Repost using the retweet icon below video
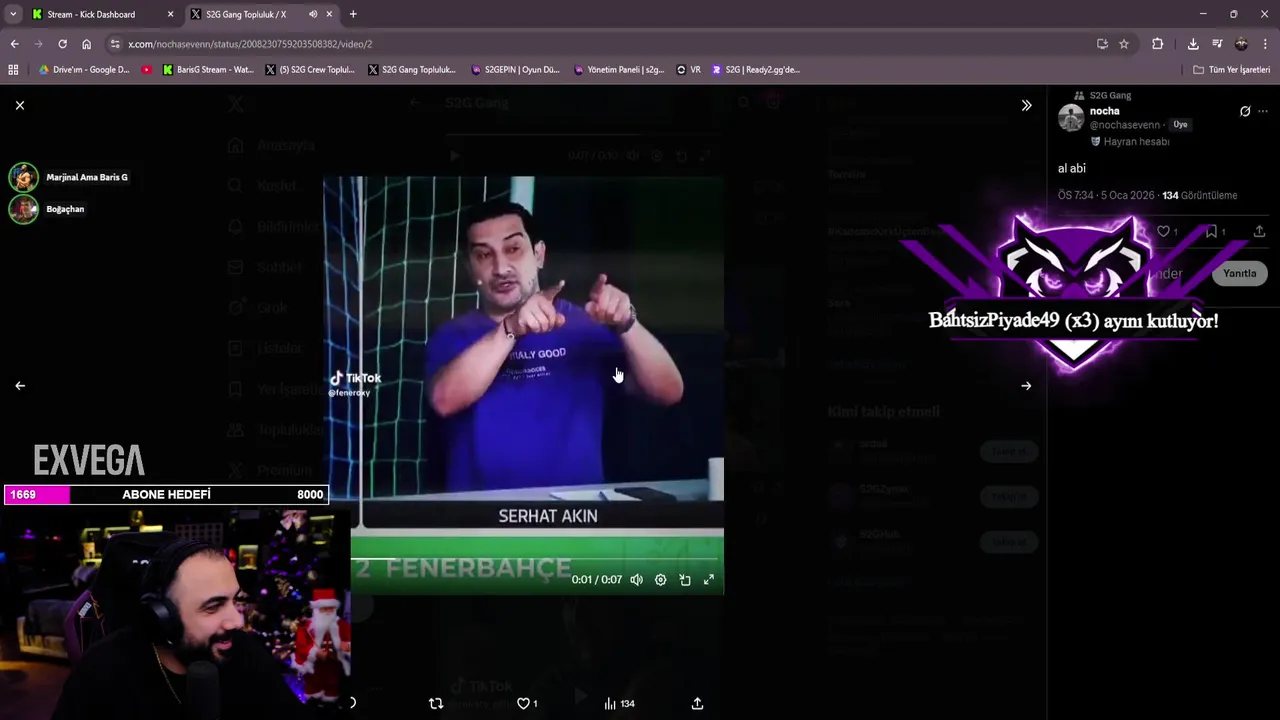This screenshot has width=1280, height=720. tap(436, 704)
